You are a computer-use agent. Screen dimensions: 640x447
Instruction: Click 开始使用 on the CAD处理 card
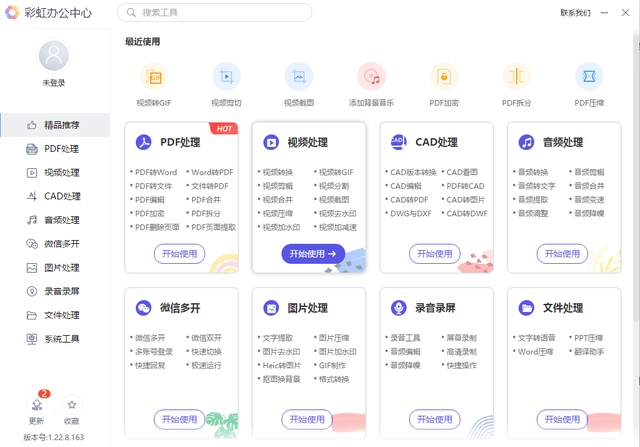[435, 254]
